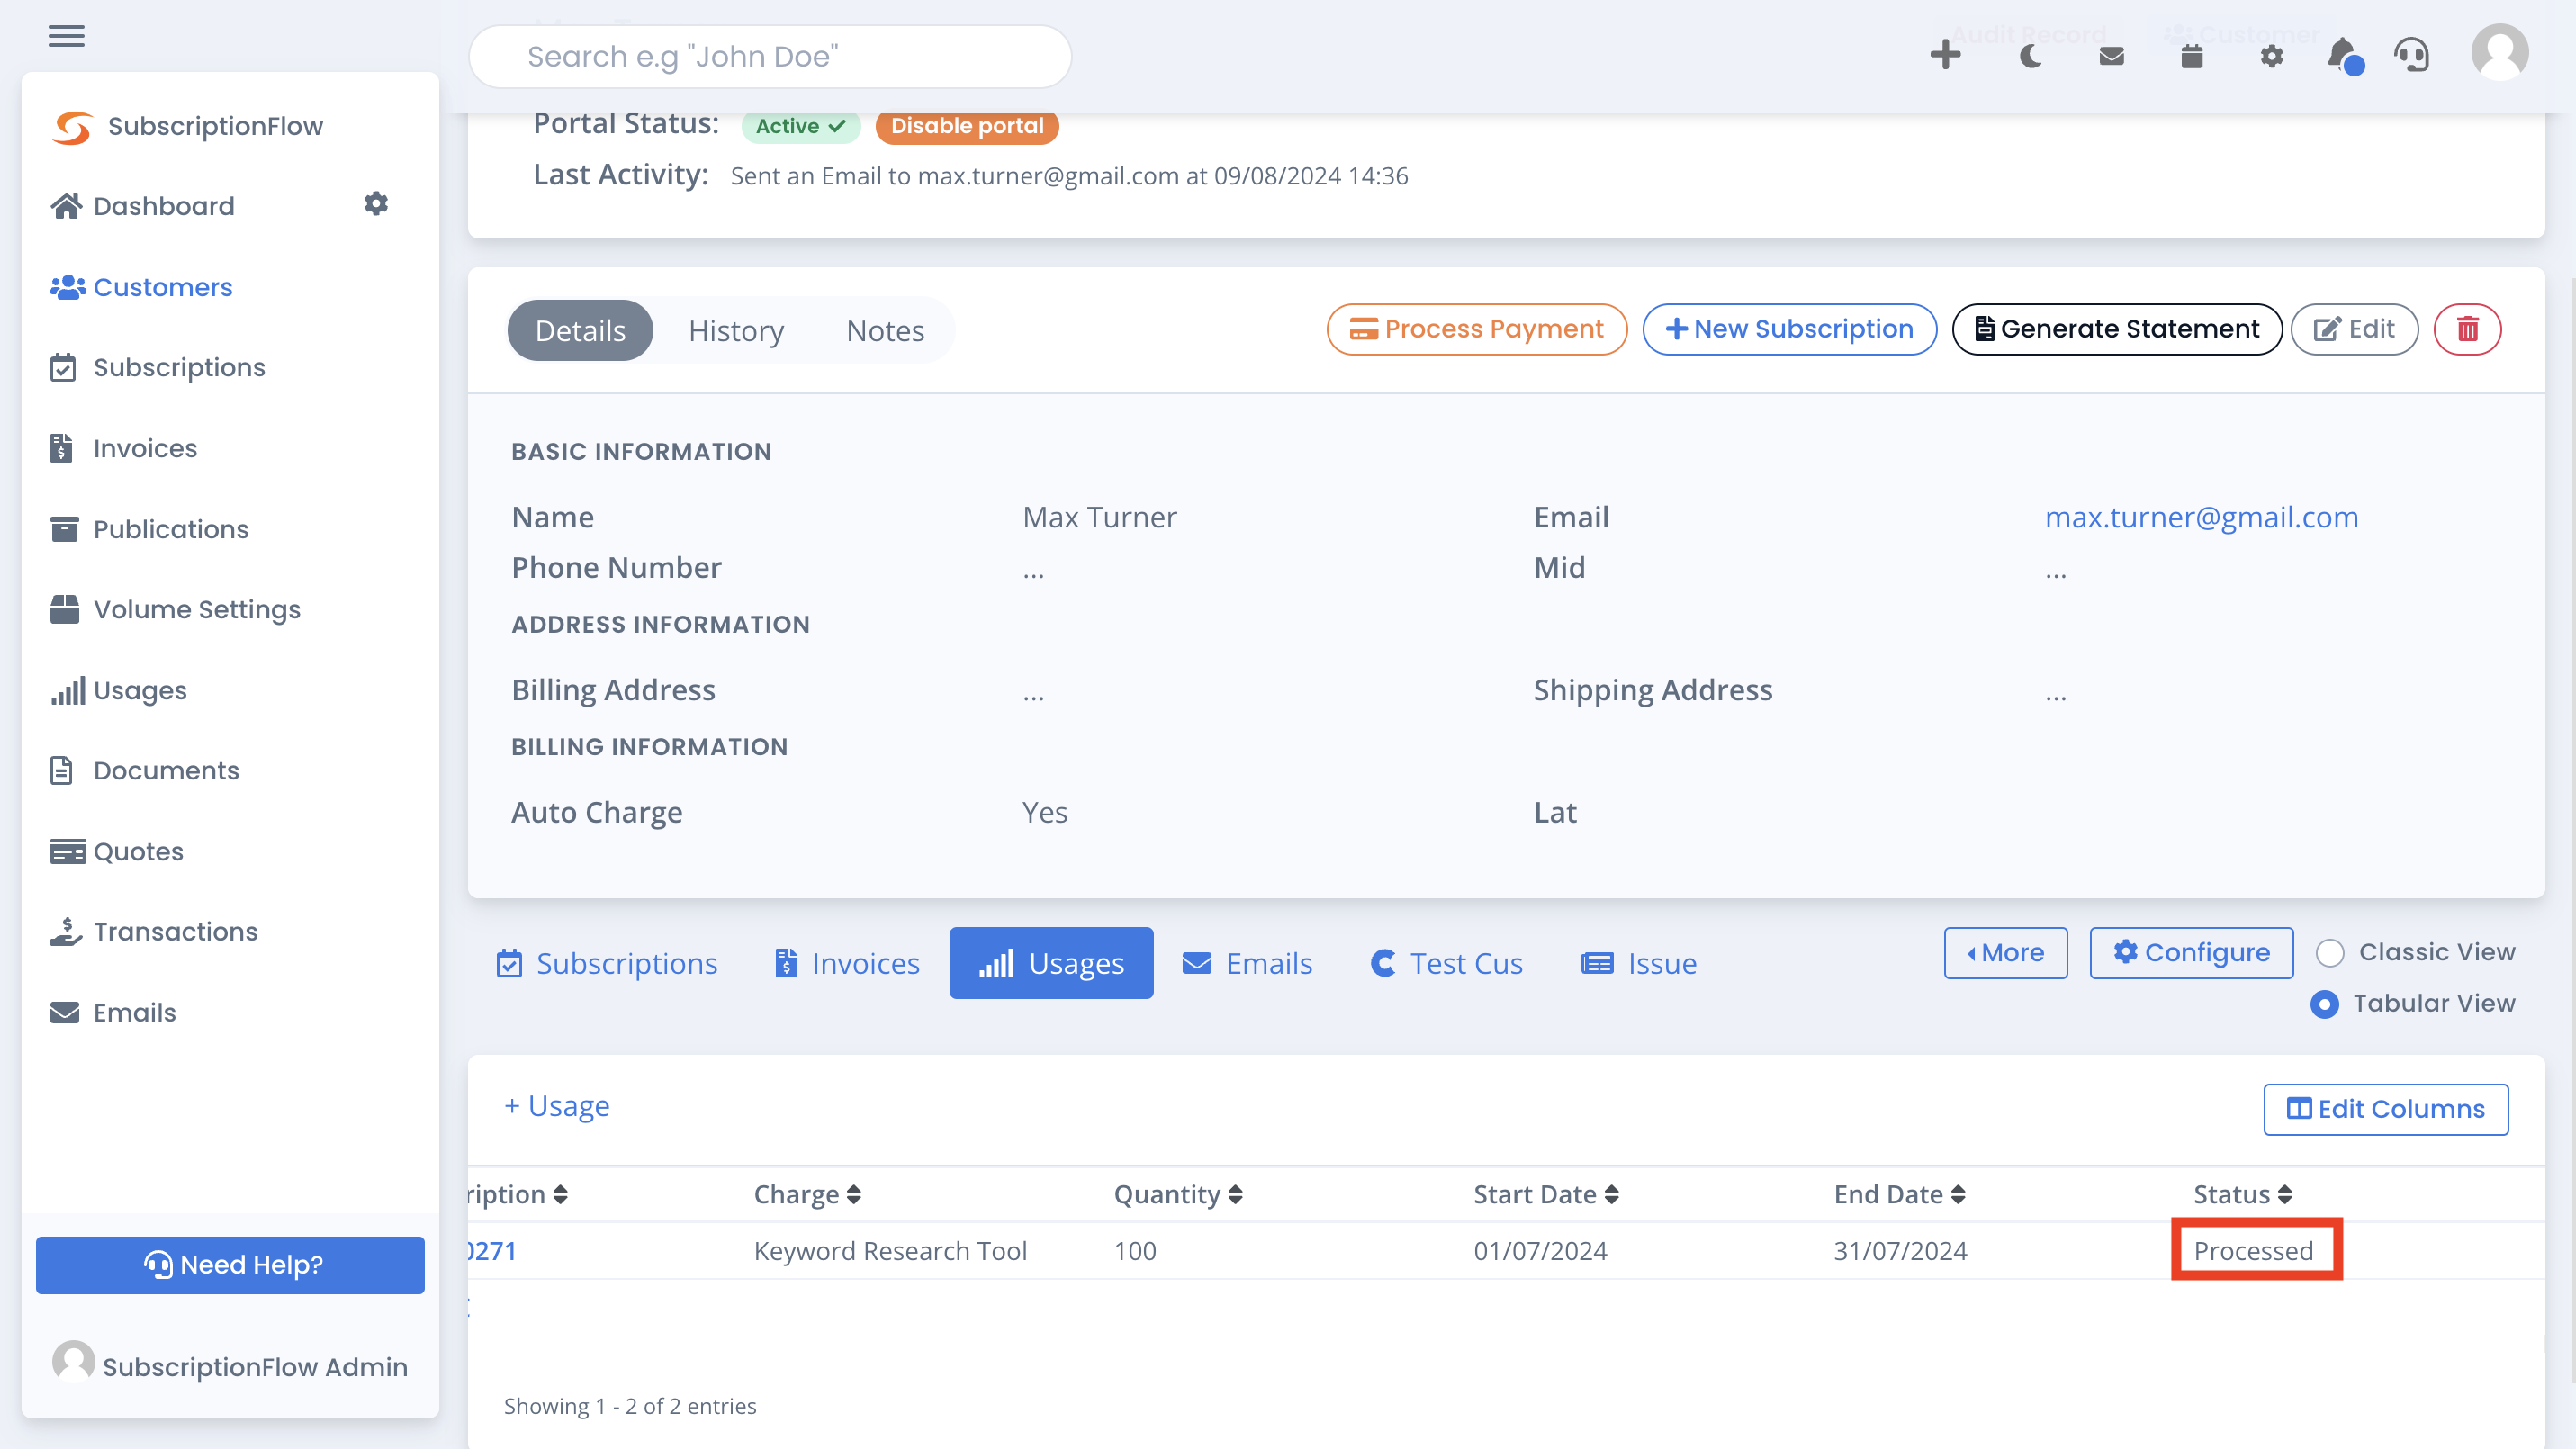This screenshot has height=1449, width=2576.
Task: Switch to the History tab
Action: 736,330
